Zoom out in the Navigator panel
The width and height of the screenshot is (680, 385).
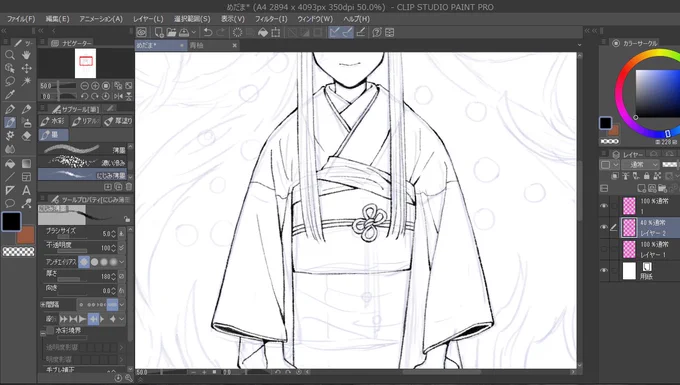click(x=85, y=86)
